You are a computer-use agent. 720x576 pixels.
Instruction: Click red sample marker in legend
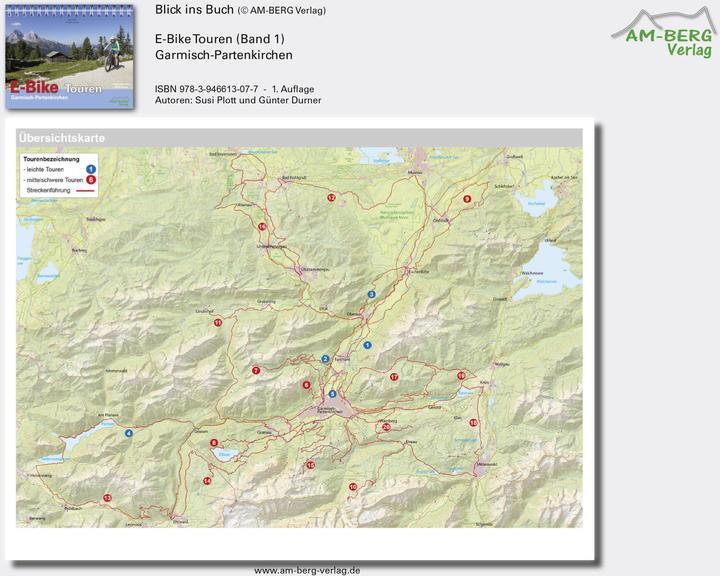(91, 180)
